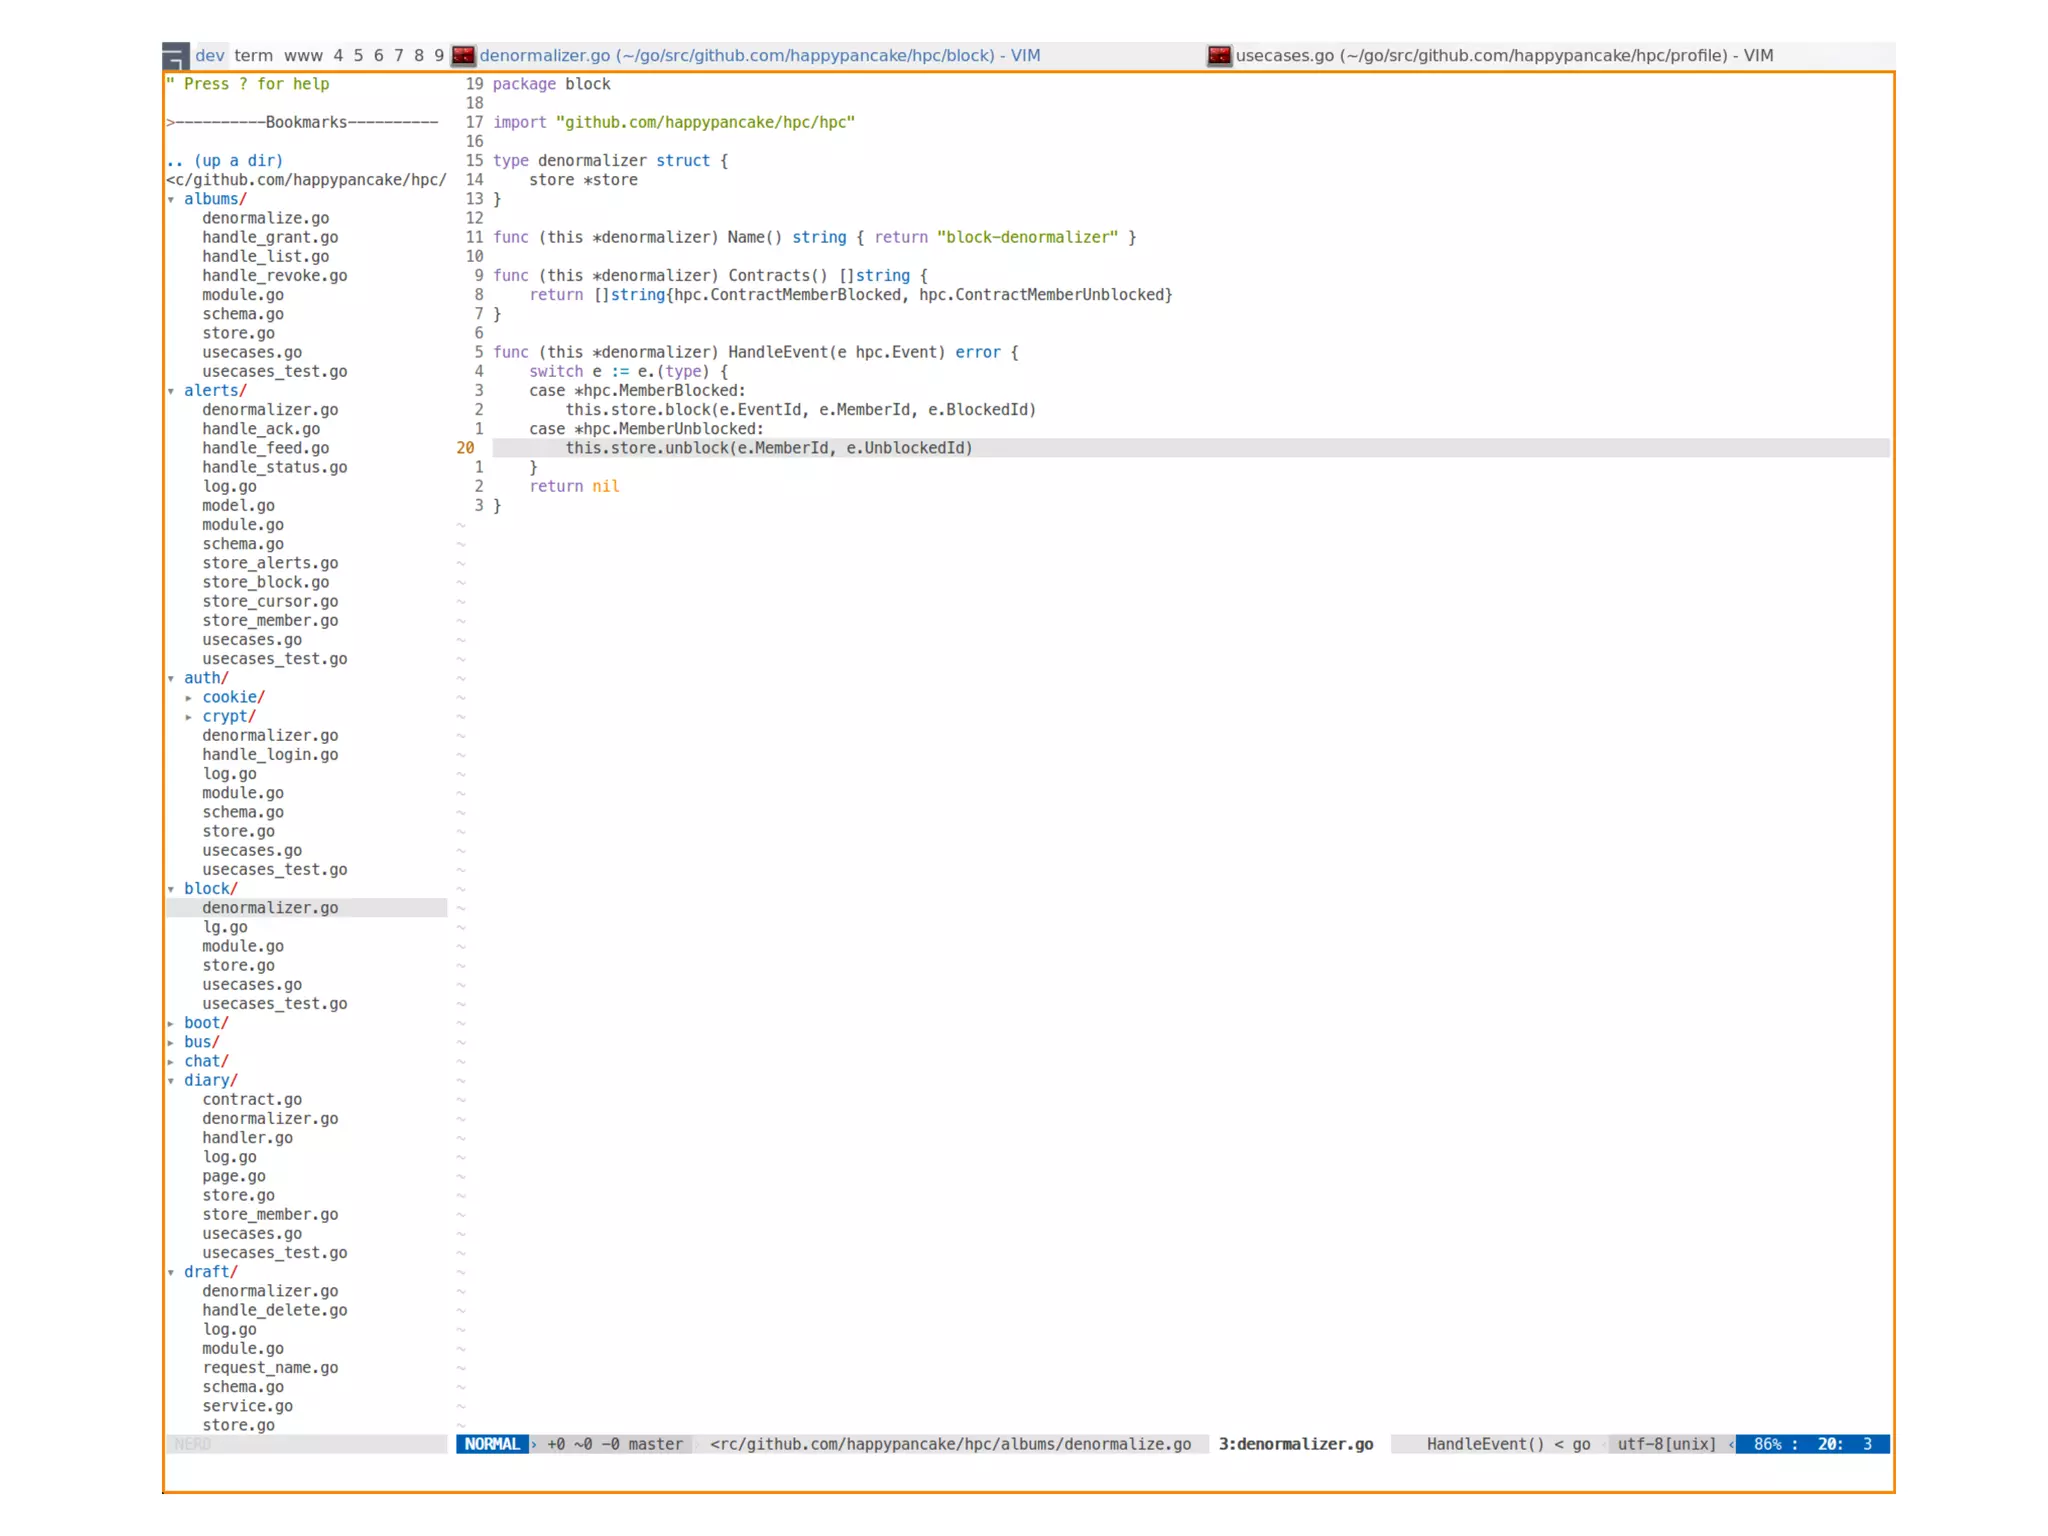This screenshot has width=2048, height=1536.
Task: Collapse the albums/ folder arrow
Action: point(172,200)
